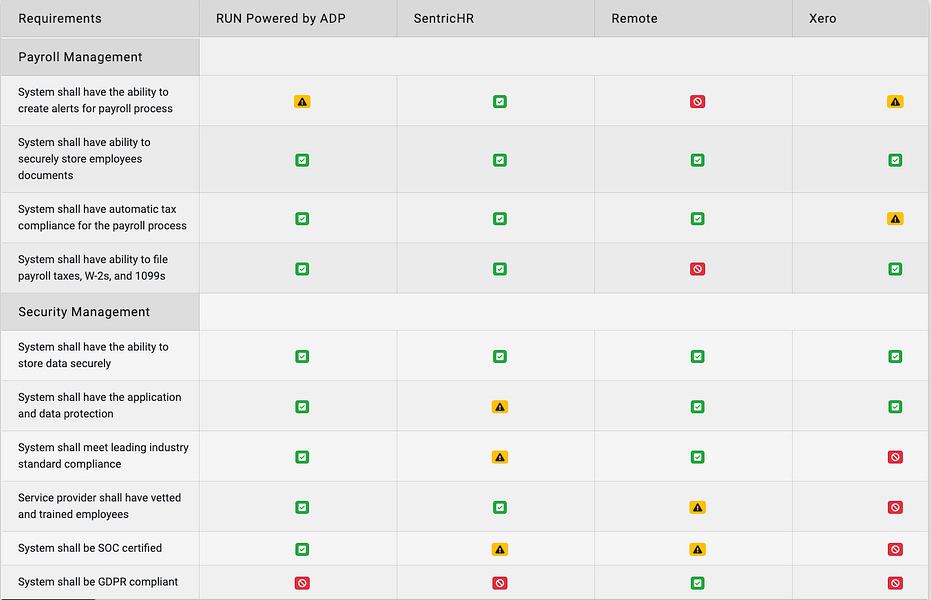Click 'securely store employees documents' requirement
The height and width of the screenshot is (600, 931).
(84, 159)
